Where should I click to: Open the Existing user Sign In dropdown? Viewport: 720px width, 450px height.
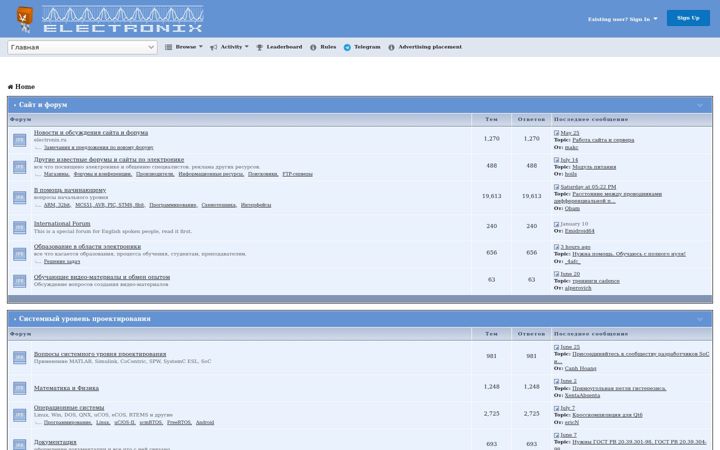coord(623,19)
